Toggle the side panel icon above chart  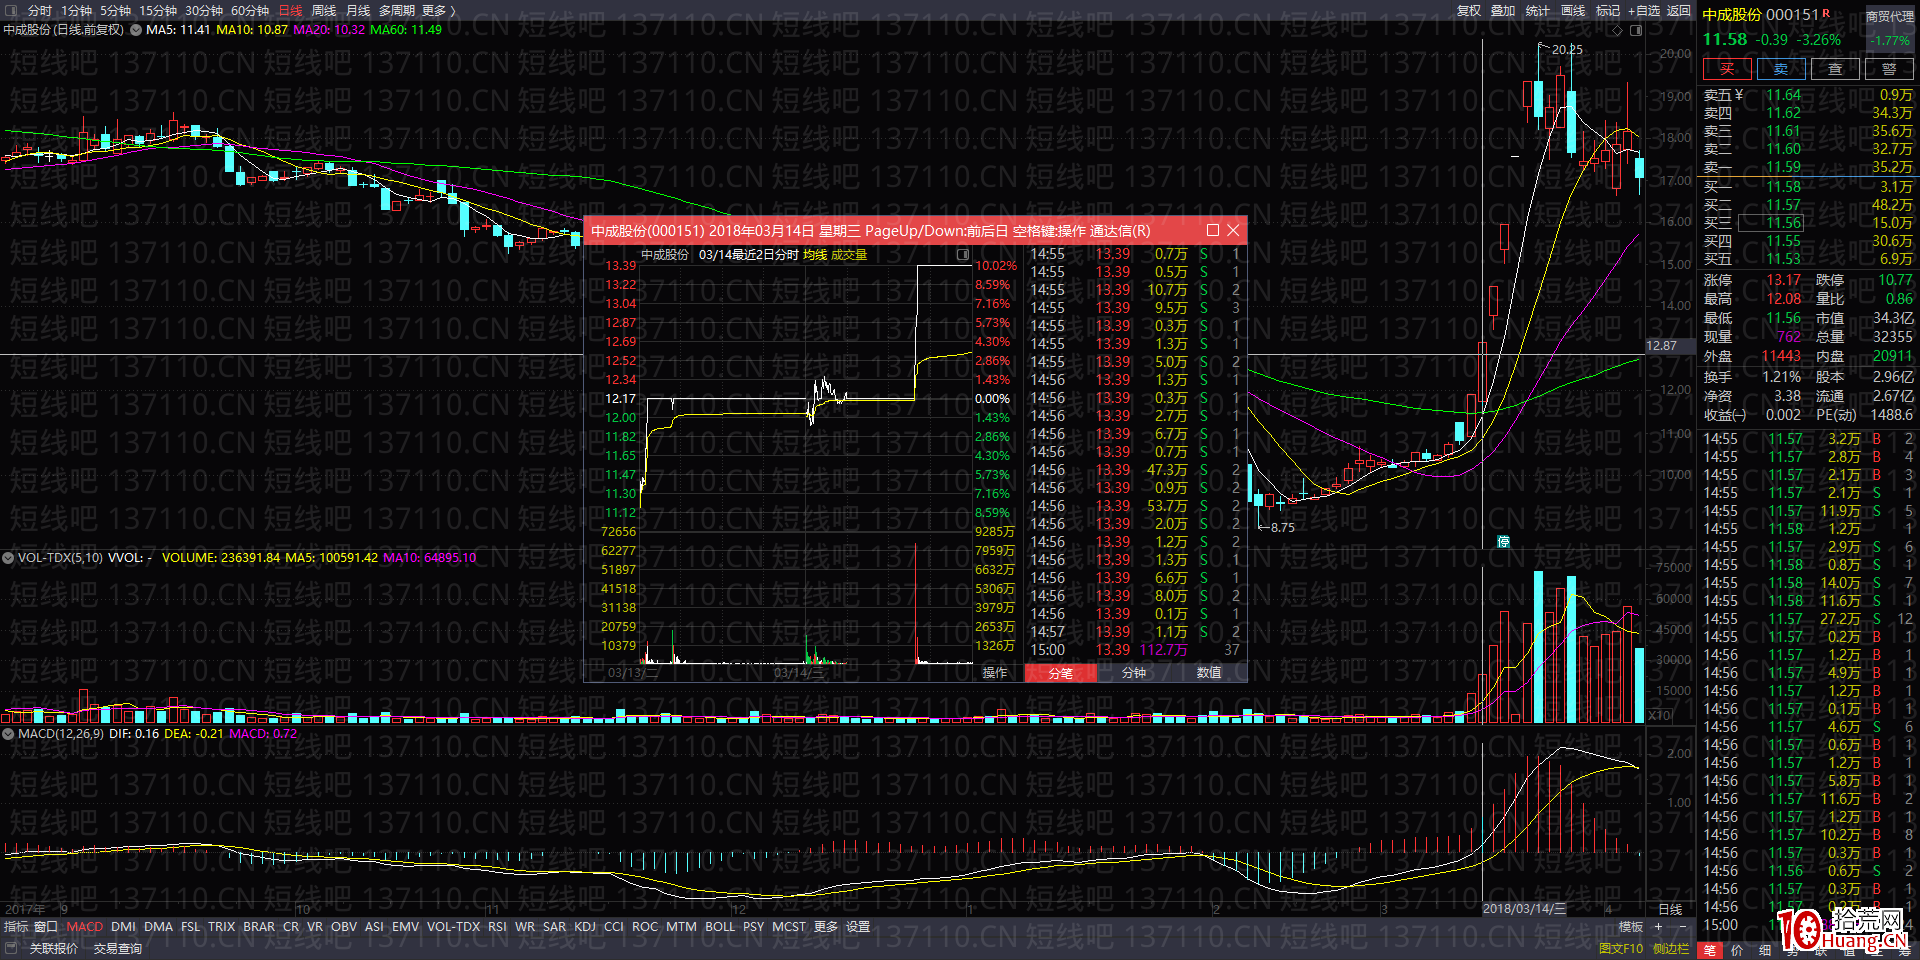(x=1636, y=30)
